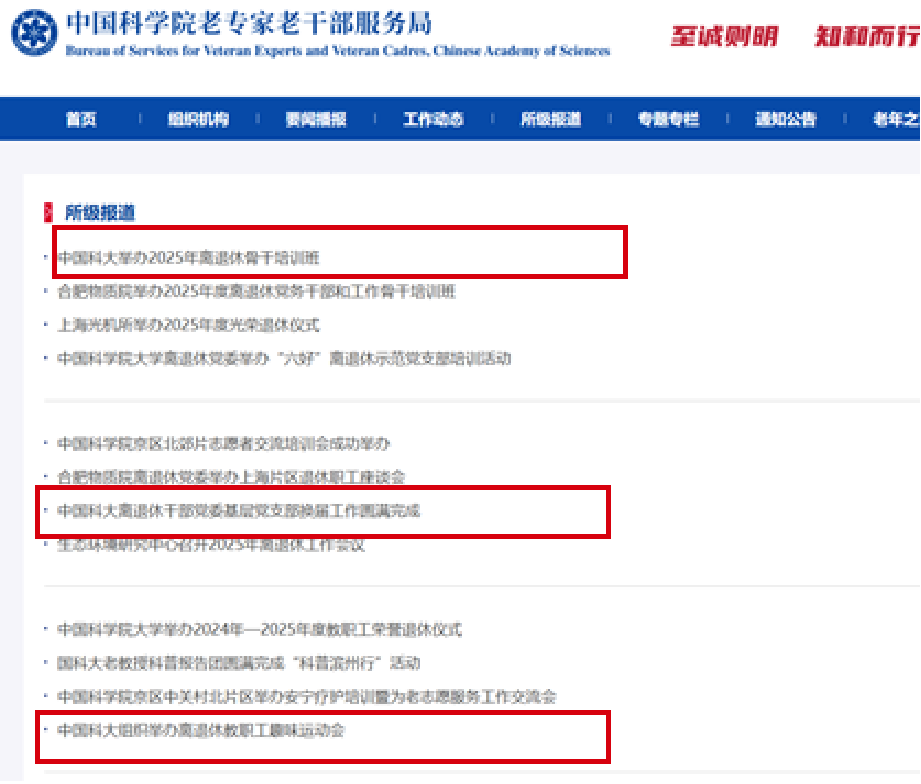Viewport: 921px width, 784px height.
Task: Open 京区中关村北片区安宁疗护培训 article
Action: (x=306, y=696)
